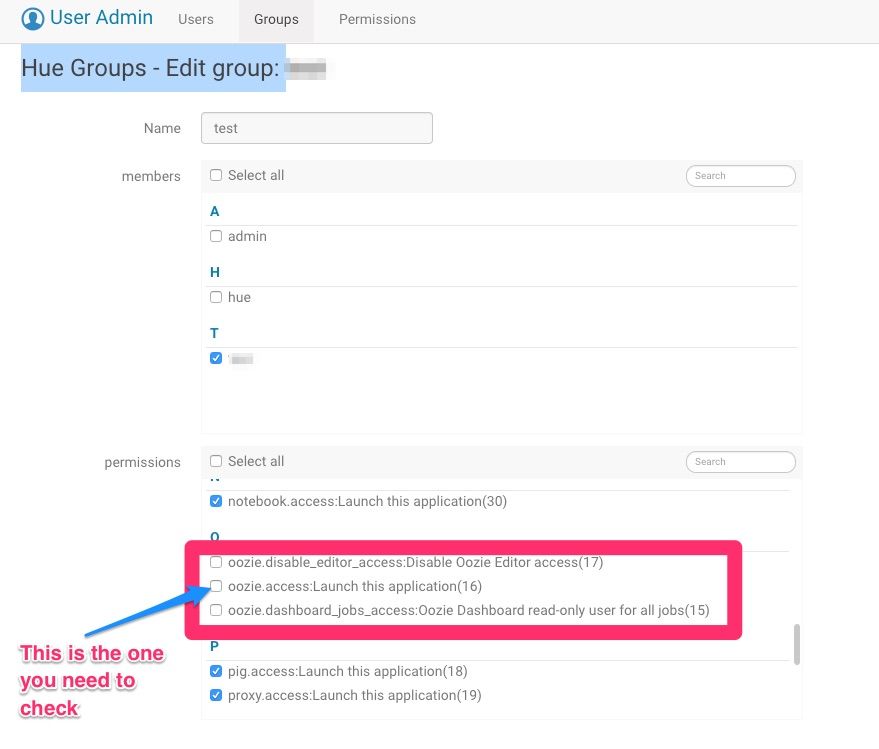The width and height of the screenshot is (879, 749).
Task: Check oozie.access Launch this application checkbox
Action: [216, 586]
